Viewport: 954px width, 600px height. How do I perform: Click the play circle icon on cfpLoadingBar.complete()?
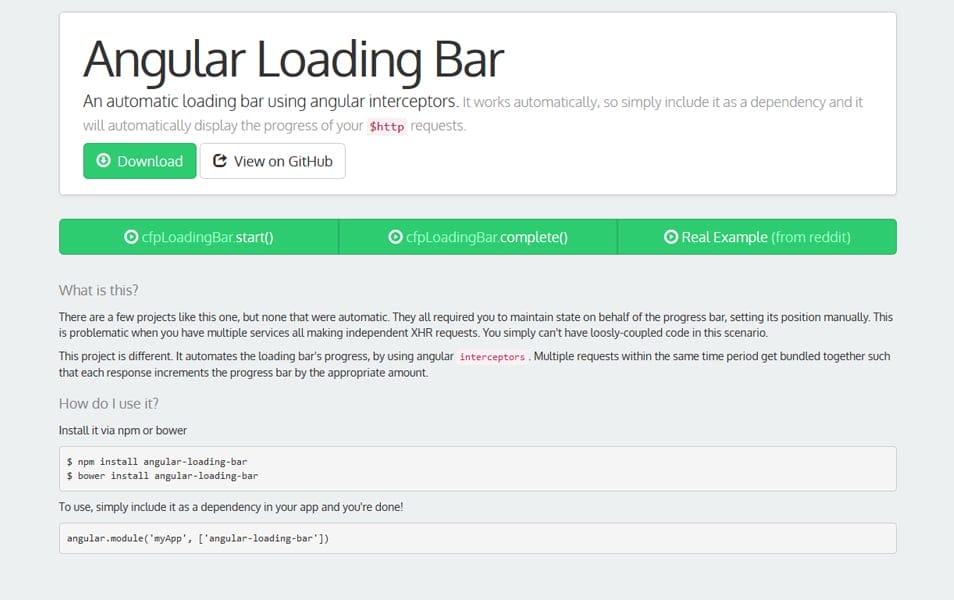[x=394, y=237]
